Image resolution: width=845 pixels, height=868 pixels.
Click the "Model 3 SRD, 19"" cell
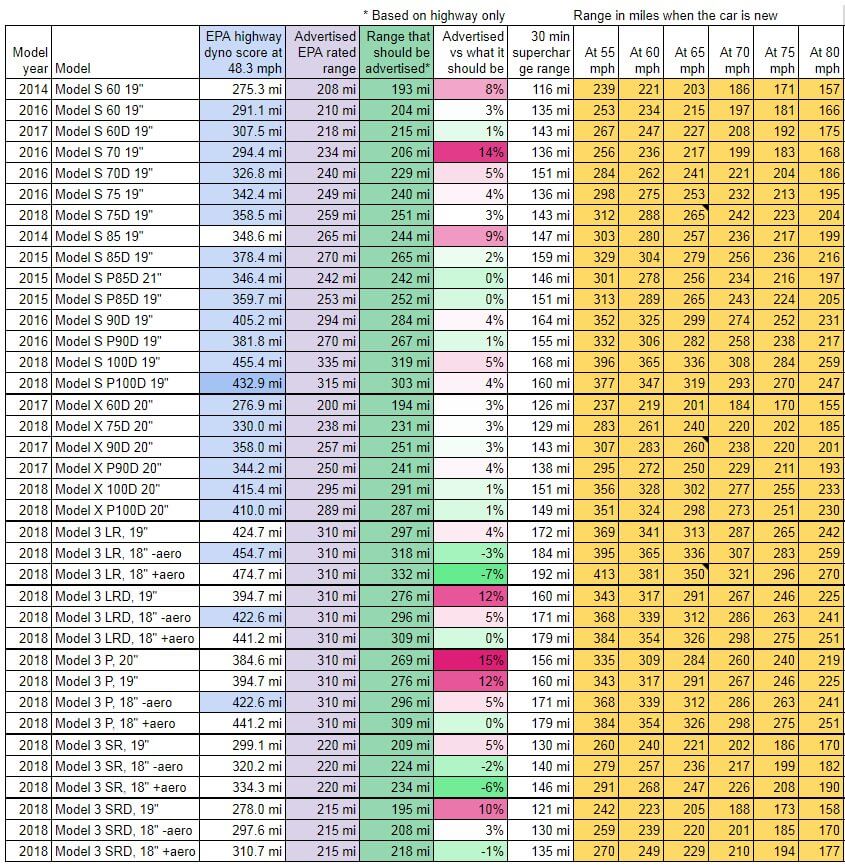(x=126, y=809)
